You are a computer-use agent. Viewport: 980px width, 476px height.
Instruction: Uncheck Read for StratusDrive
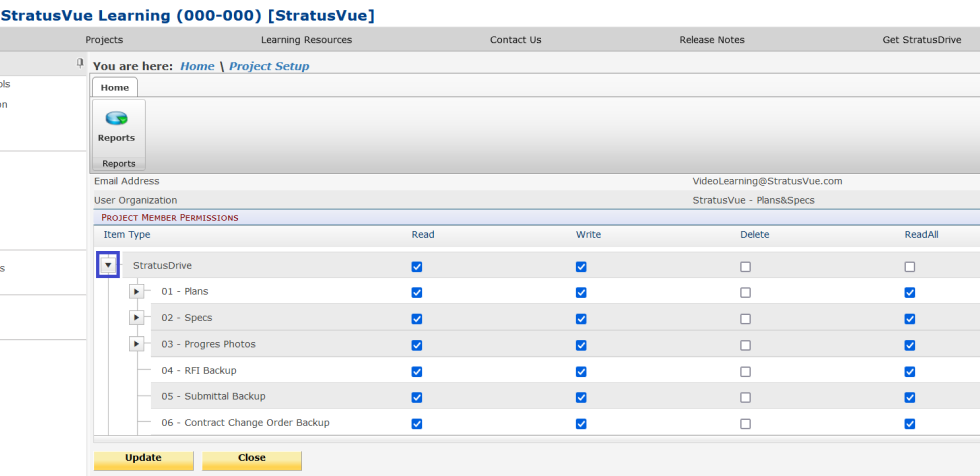(x=417, y=267)
